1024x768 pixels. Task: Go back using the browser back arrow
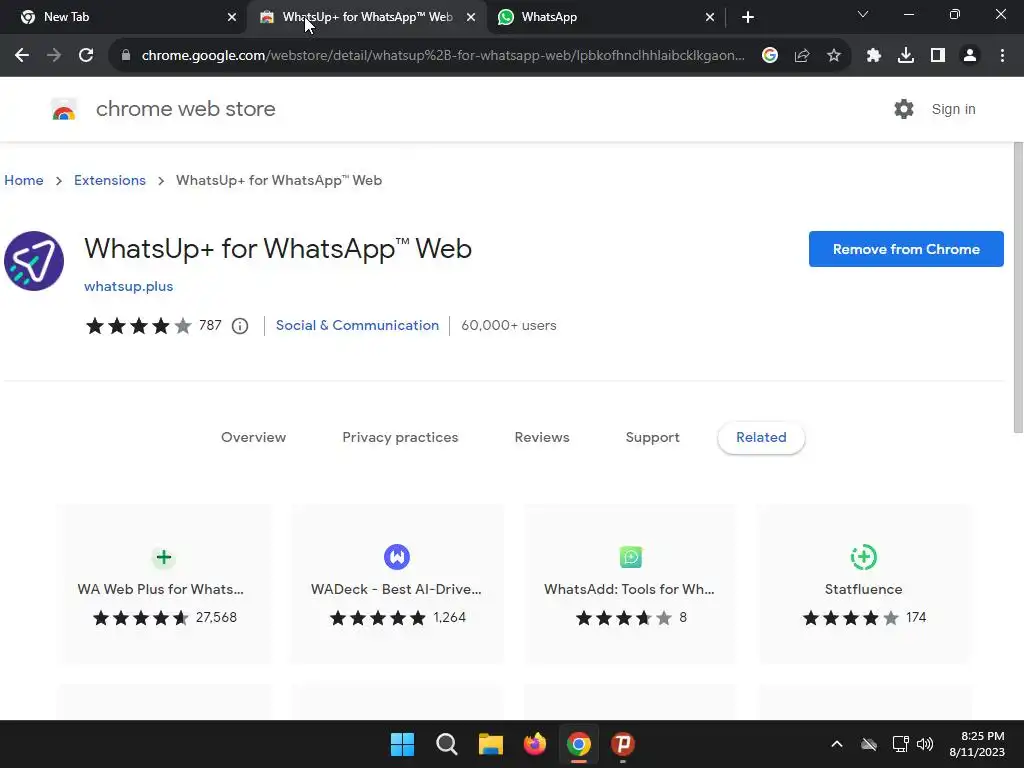(22, 56)
